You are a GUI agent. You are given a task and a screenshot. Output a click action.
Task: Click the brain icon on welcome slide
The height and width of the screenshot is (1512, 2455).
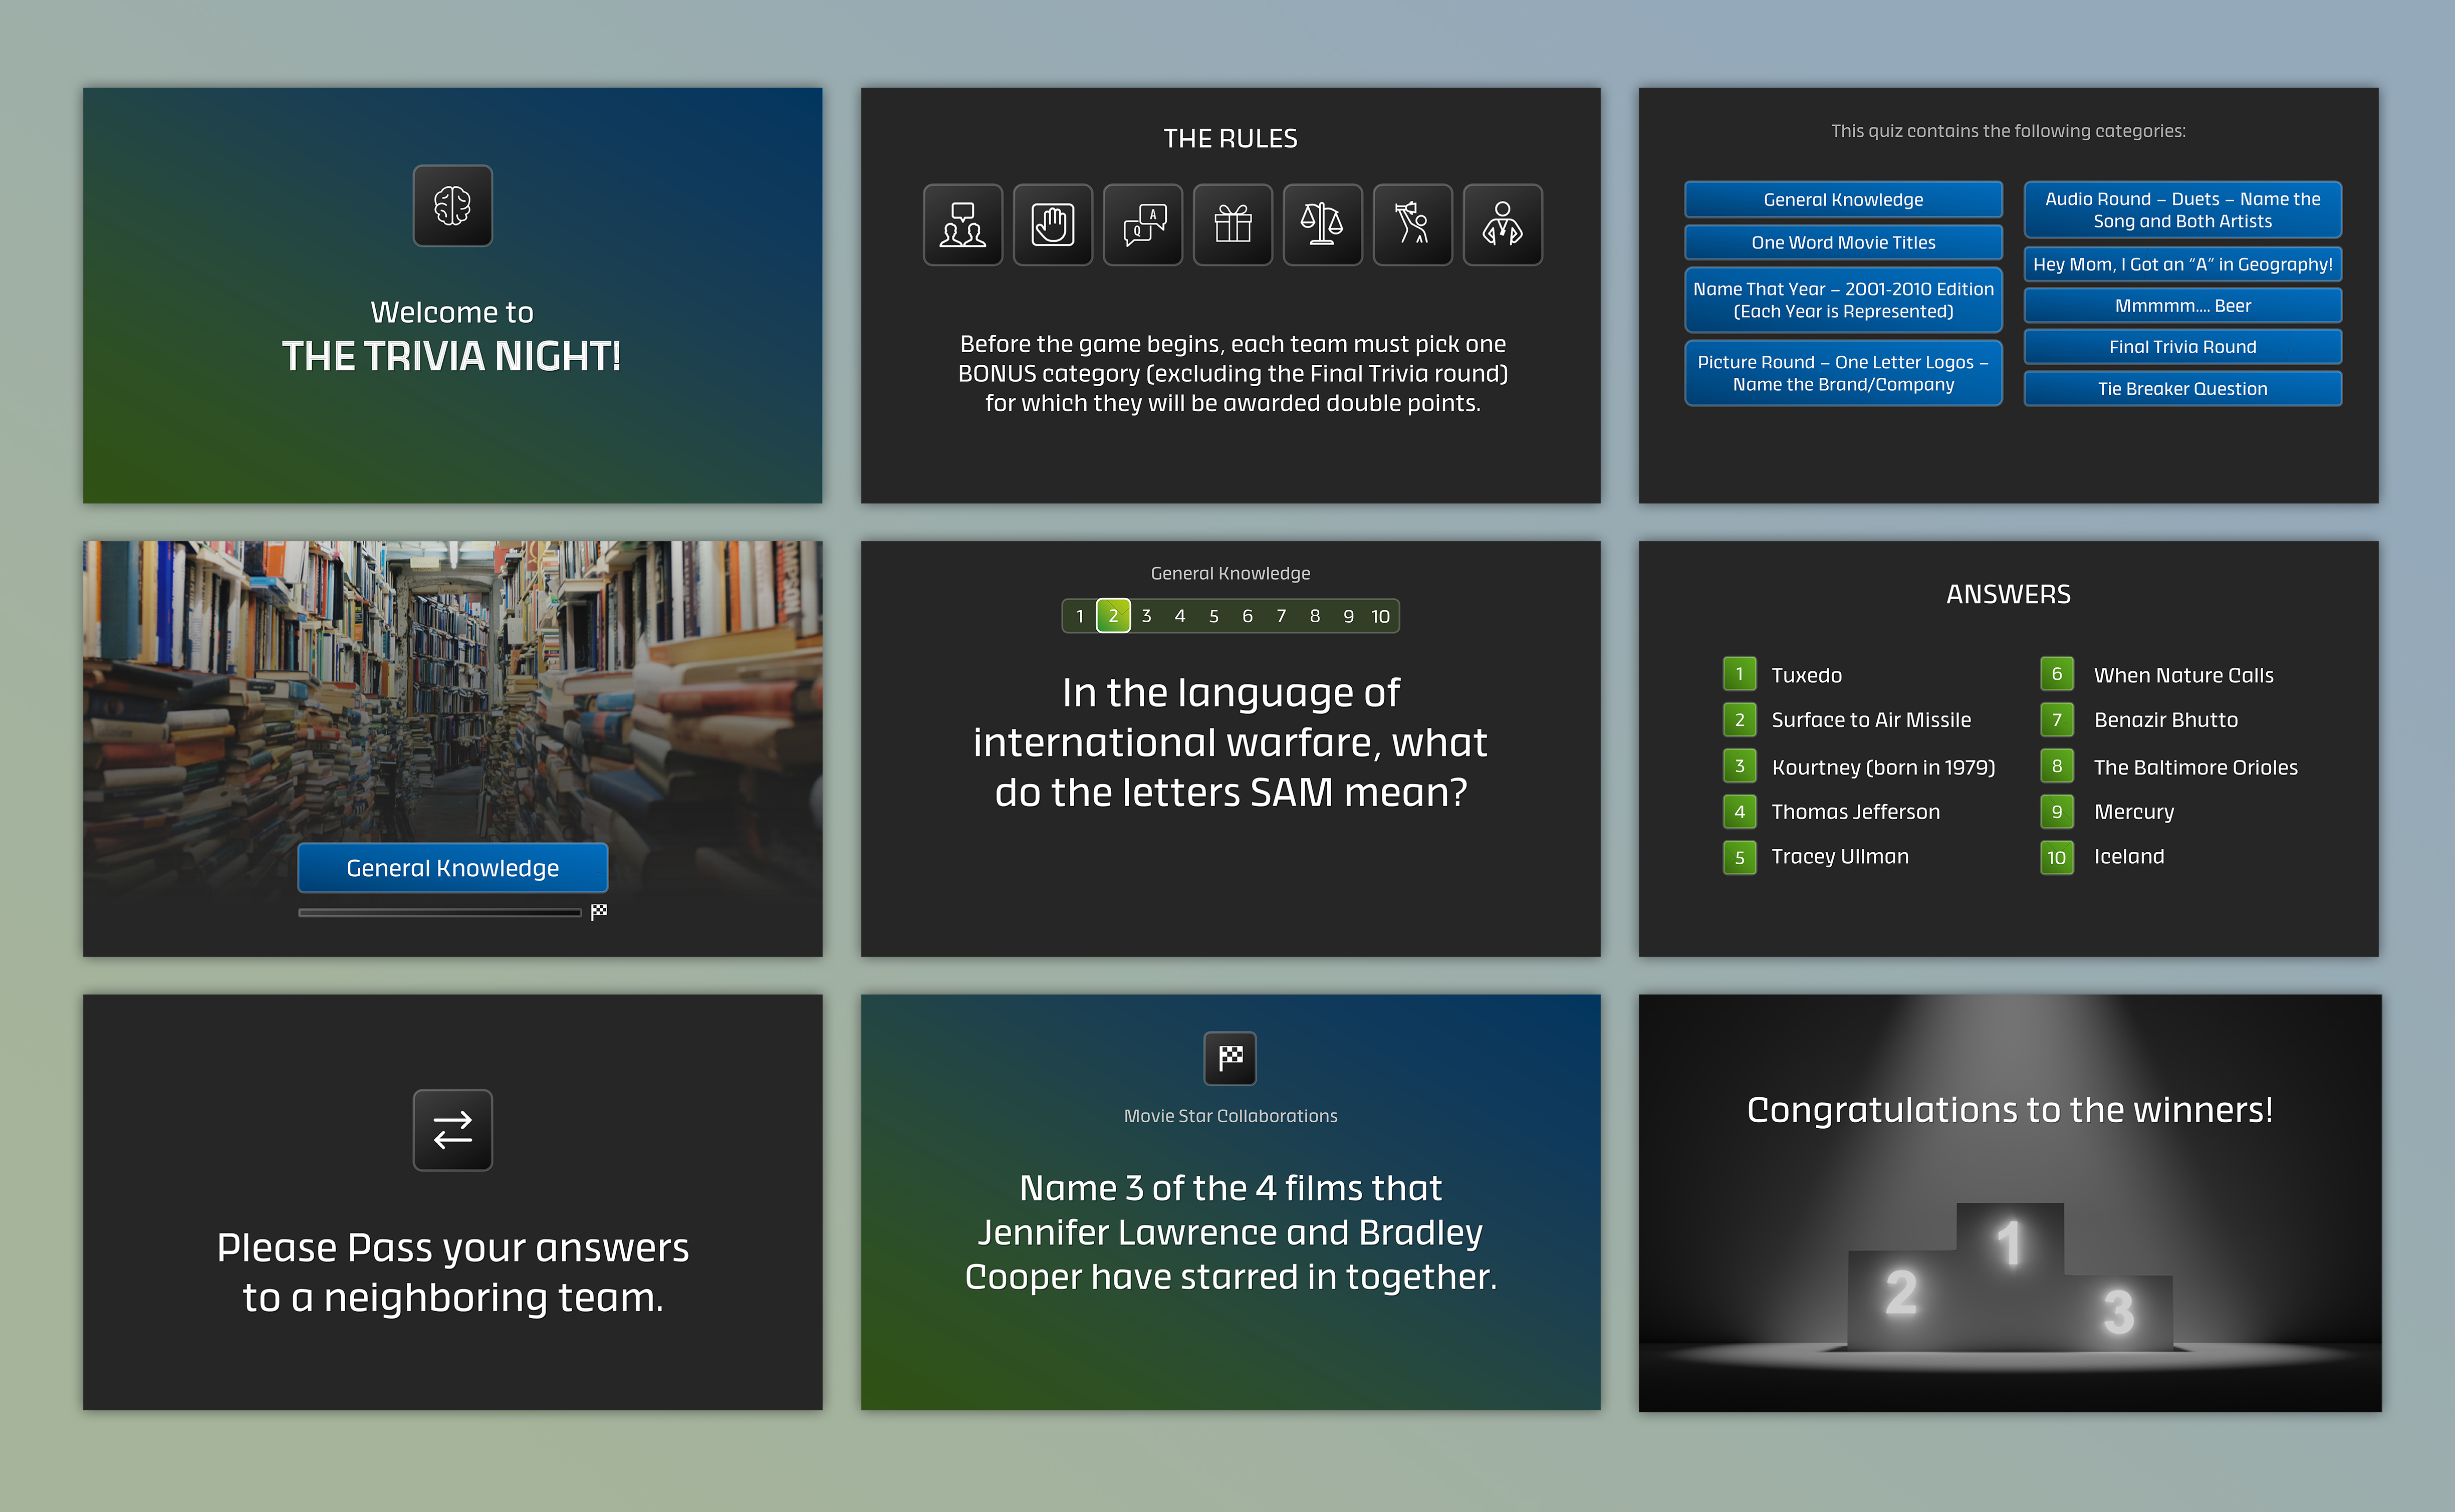452,206
